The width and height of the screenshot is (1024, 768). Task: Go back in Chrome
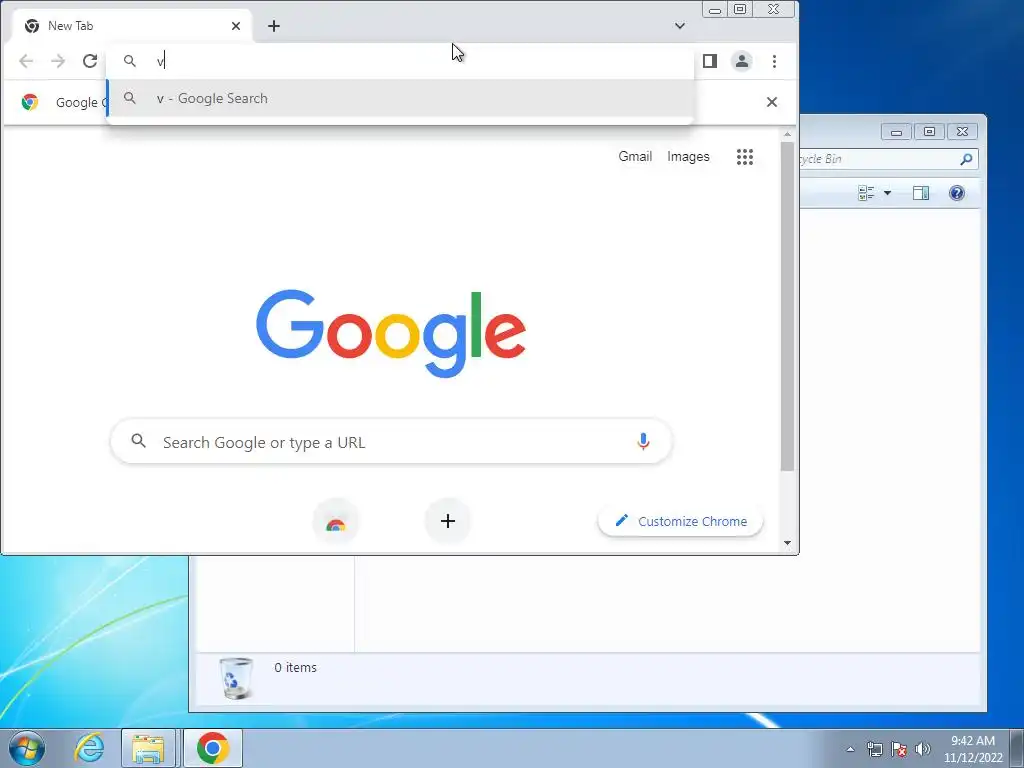click(x=26, y=61)
